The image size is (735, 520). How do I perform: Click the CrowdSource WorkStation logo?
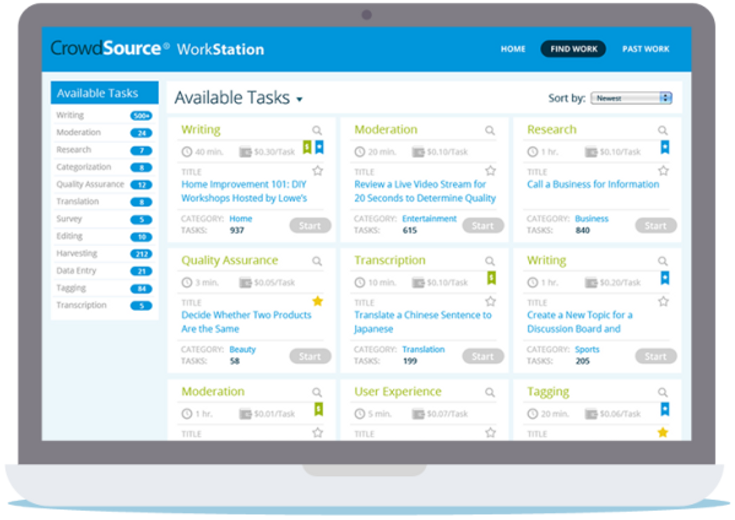(x=157, y=48)
